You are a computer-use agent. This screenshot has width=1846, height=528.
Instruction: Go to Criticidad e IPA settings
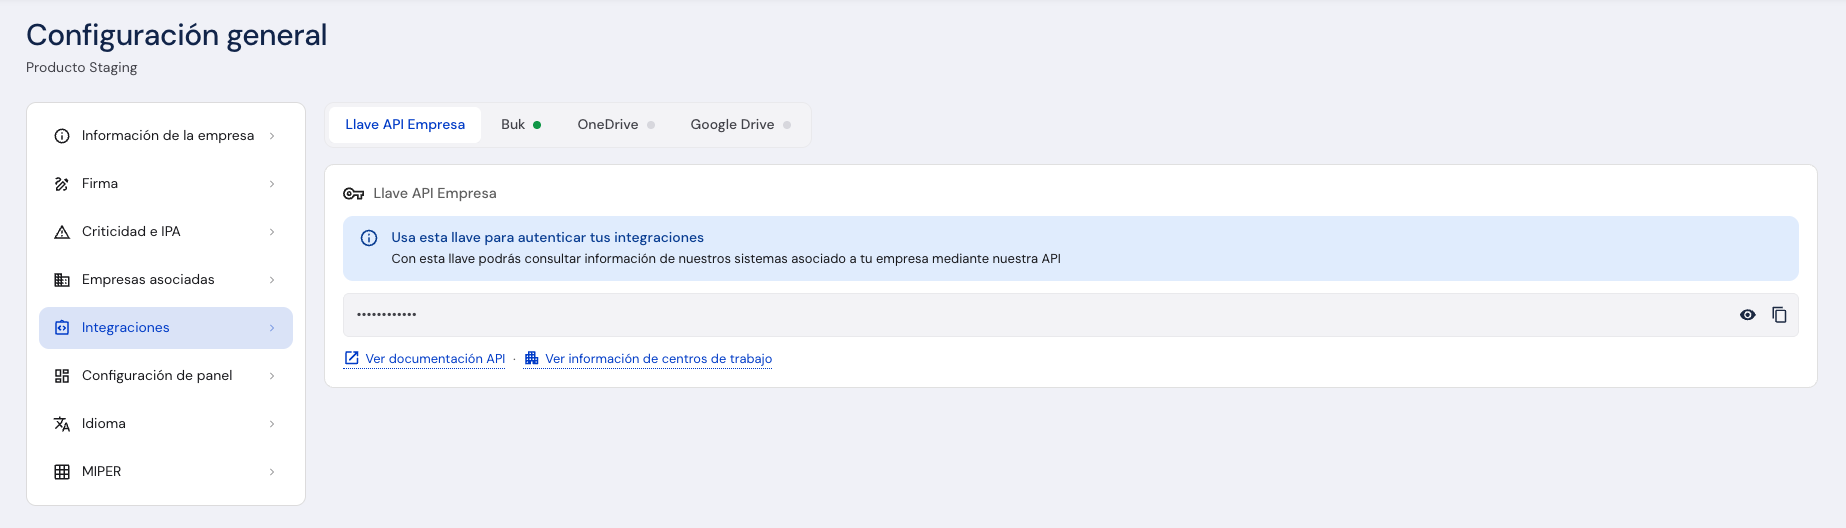click(166, 232)
